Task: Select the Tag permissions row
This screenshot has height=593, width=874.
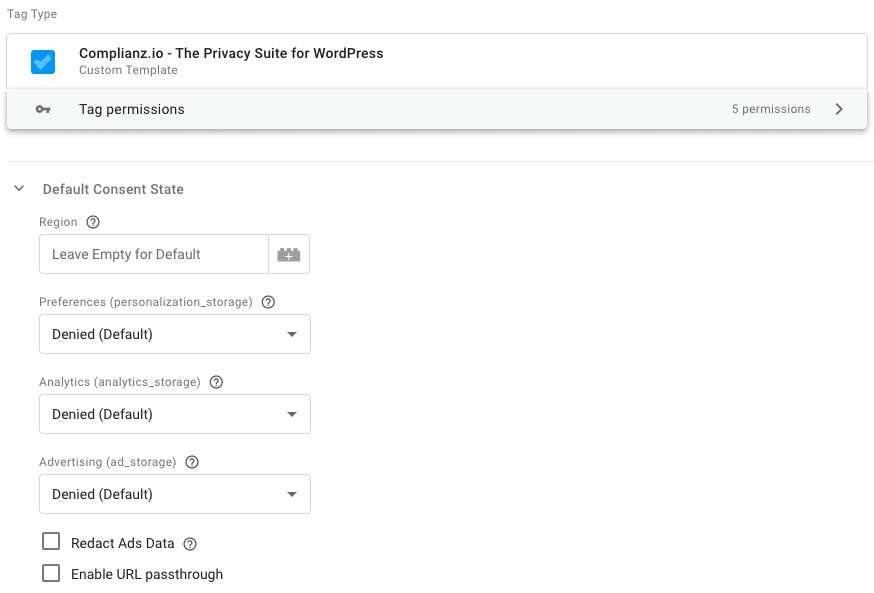Action: [437, 109]
